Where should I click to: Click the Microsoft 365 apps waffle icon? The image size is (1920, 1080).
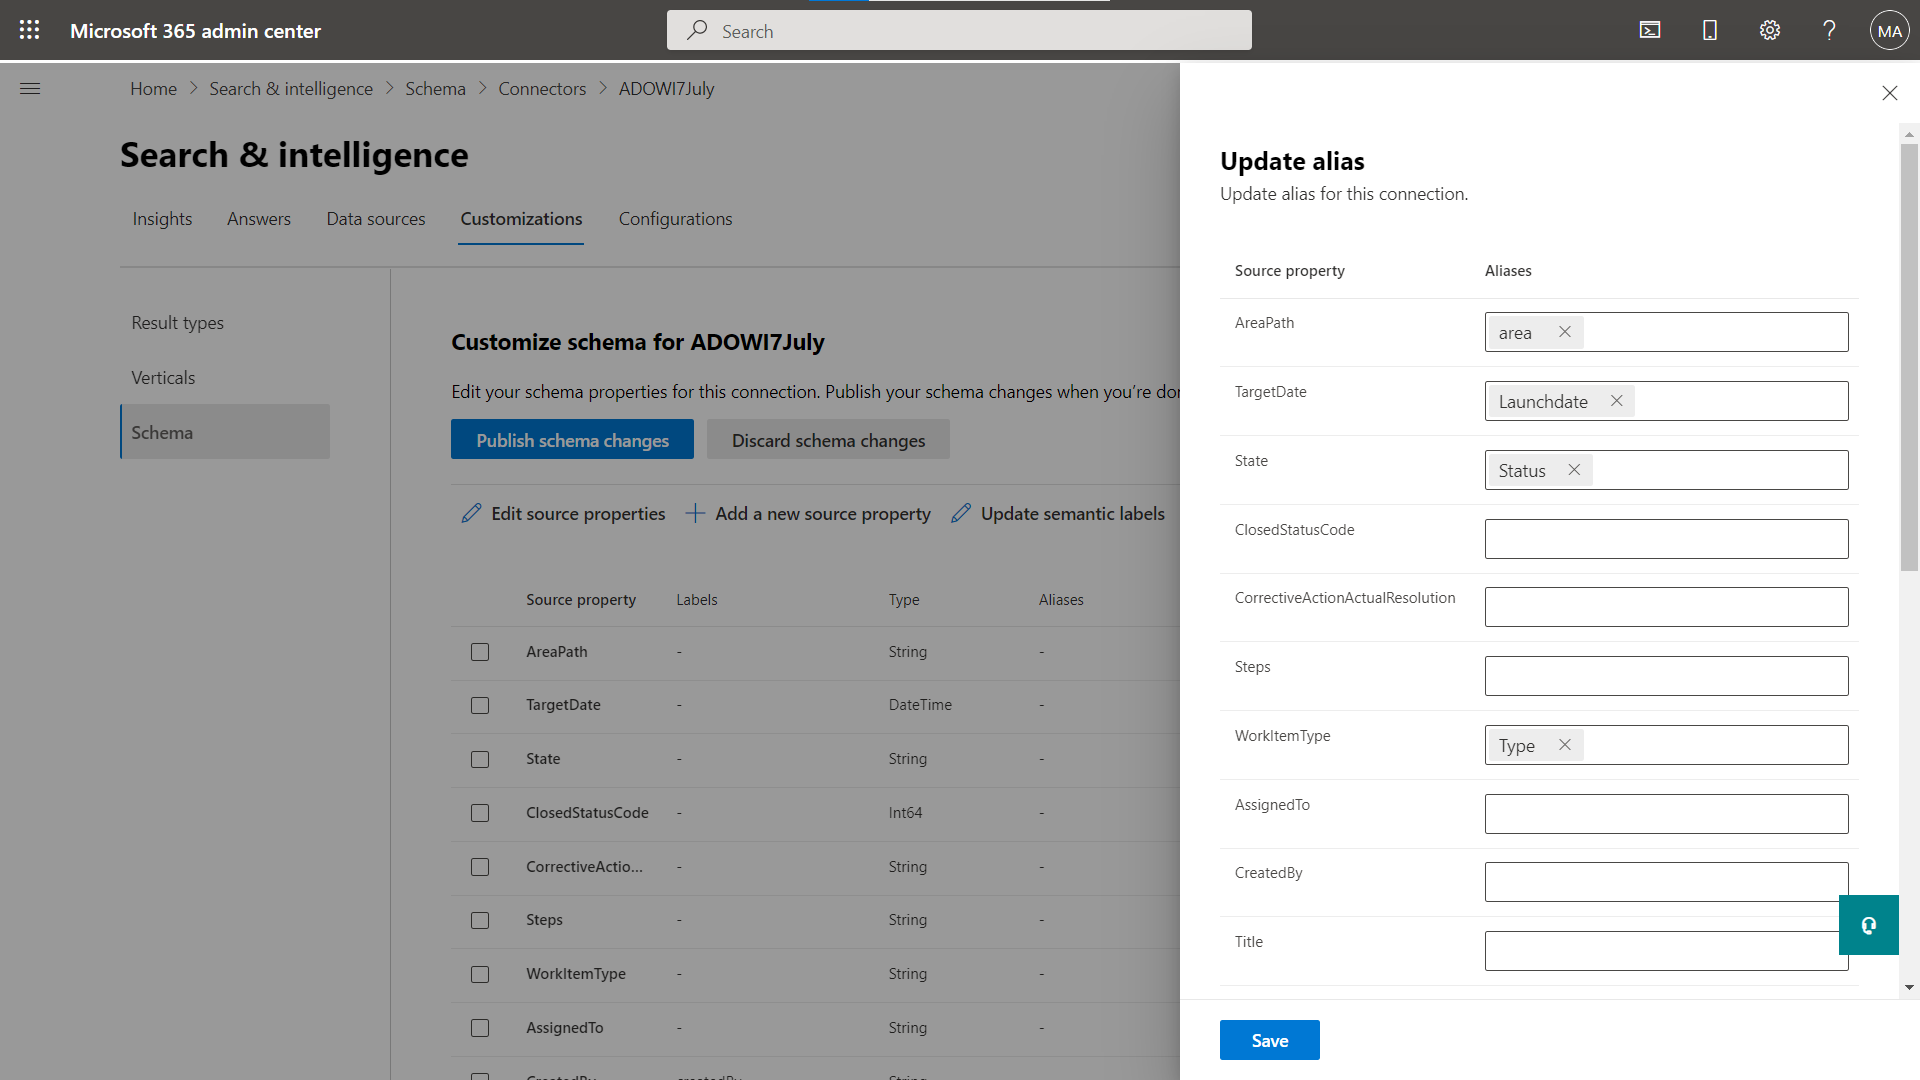tap(29, 29)
